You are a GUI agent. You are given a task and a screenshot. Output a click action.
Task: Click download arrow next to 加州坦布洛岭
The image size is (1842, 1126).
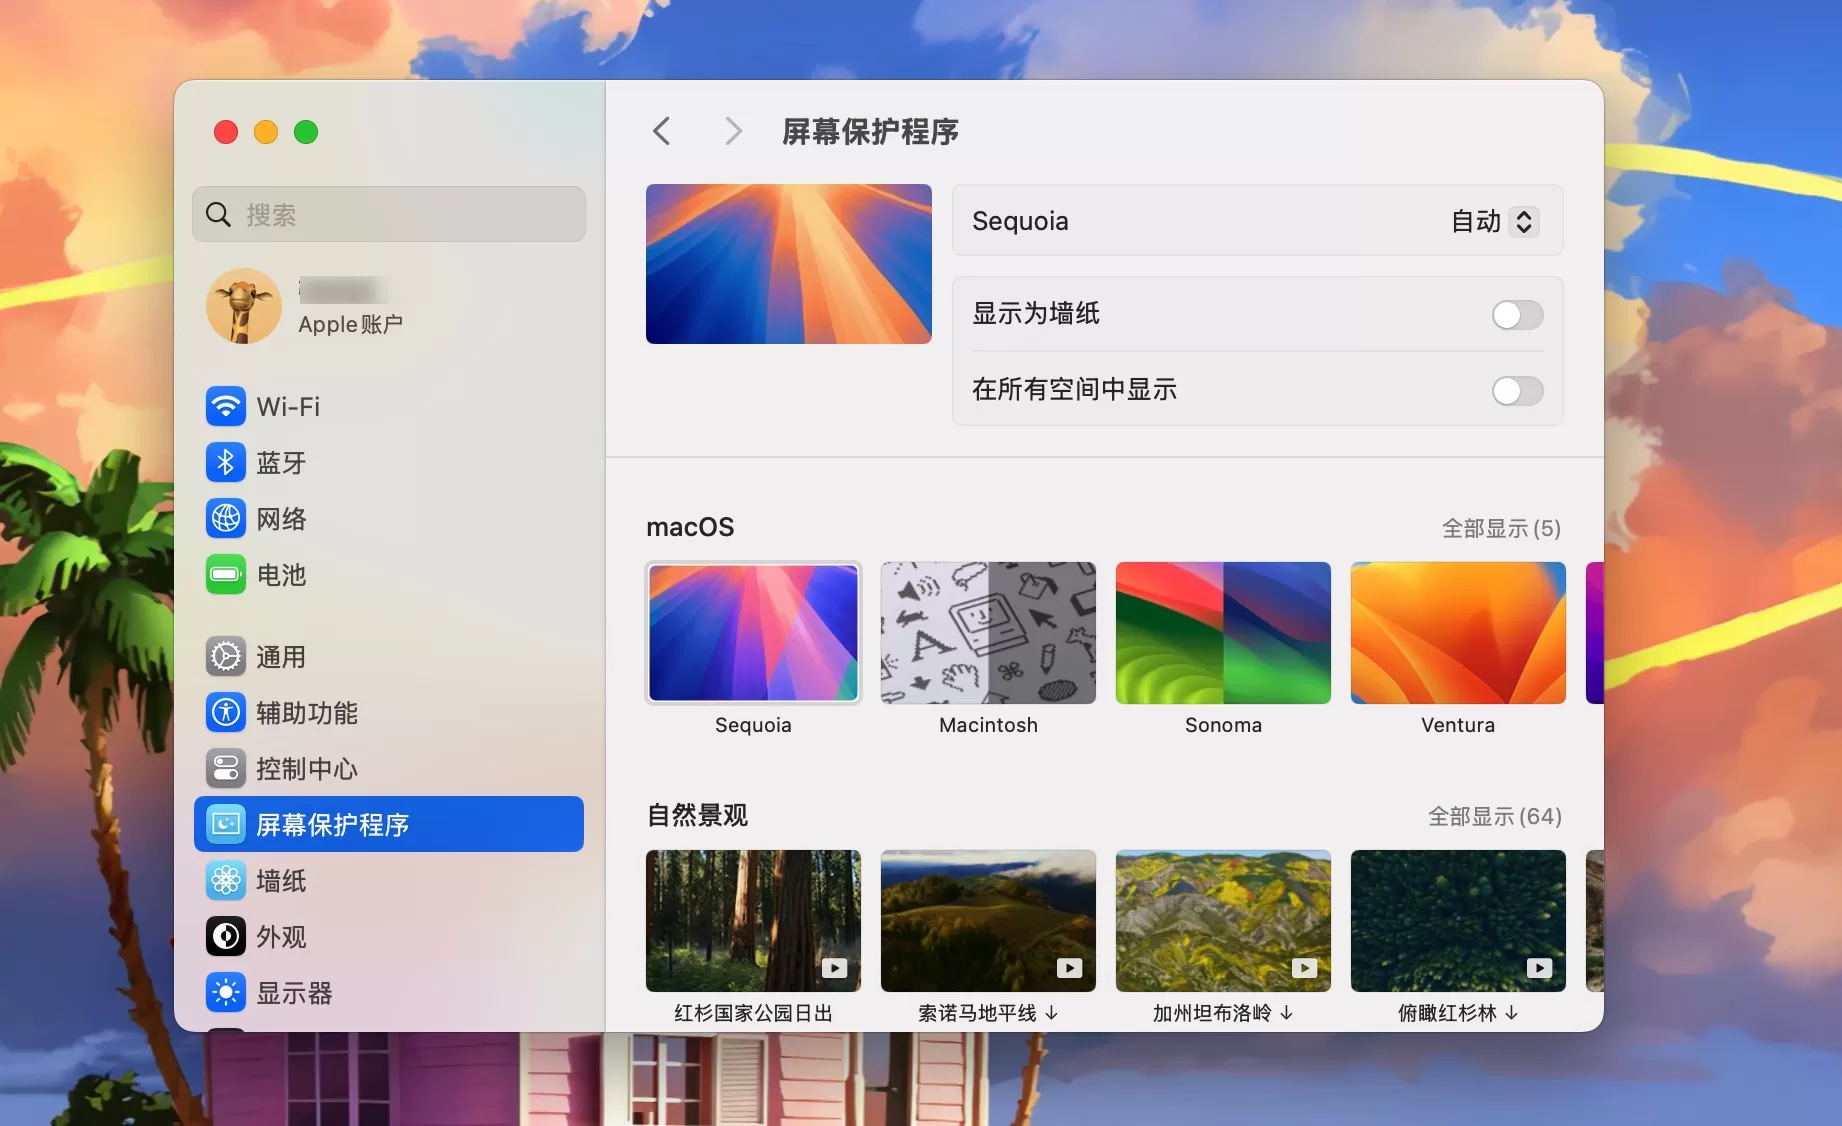click(1287, 1013)
